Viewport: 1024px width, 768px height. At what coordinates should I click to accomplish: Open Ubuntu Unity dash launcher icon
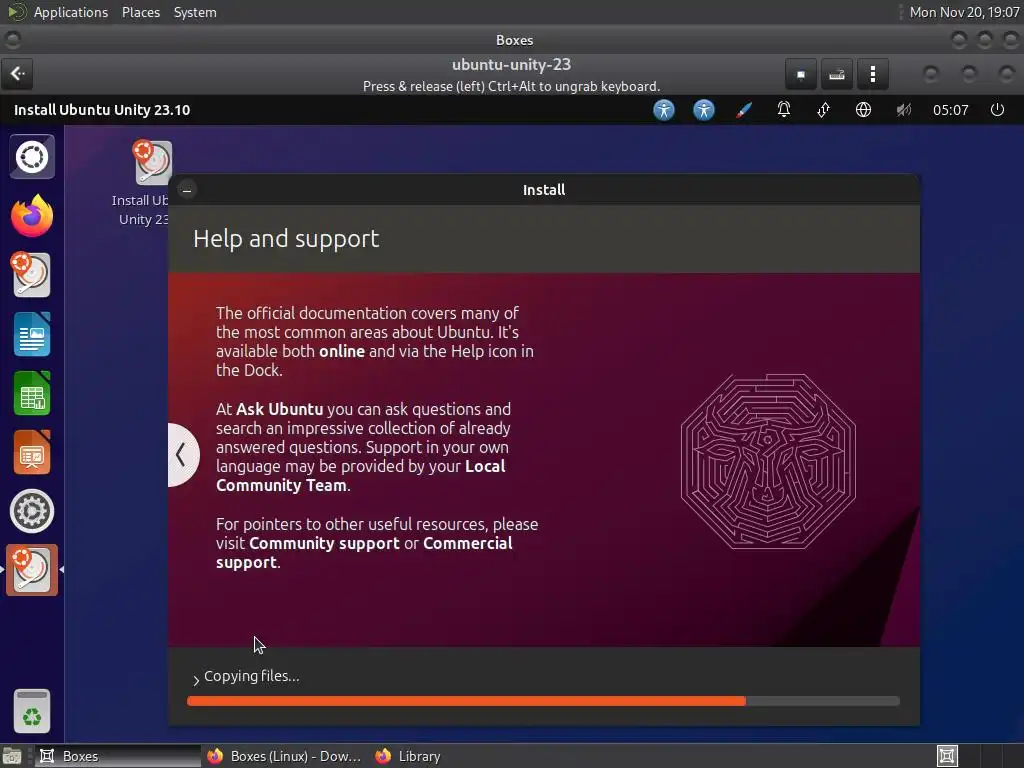click(x=32, y=157)
